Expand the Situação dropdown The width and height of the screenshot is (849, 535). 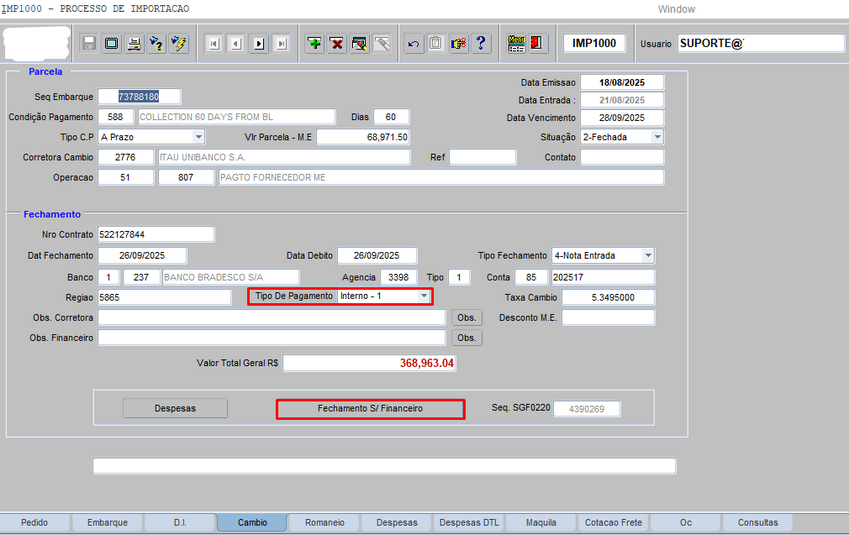click(x=657, y=137)
